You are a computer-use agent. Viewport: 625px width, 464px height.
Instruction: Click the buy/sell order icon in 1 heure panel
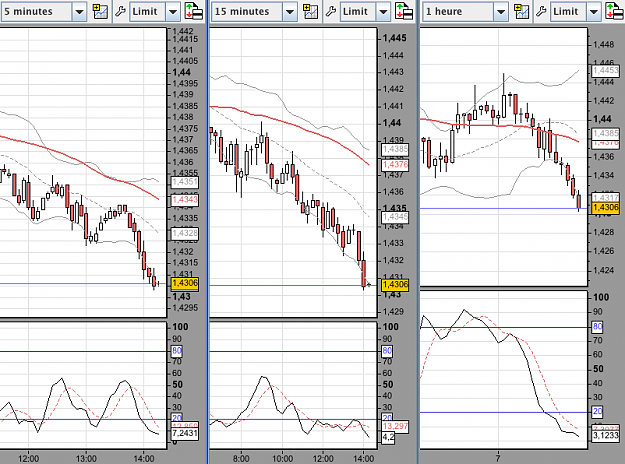click(615, 12)
